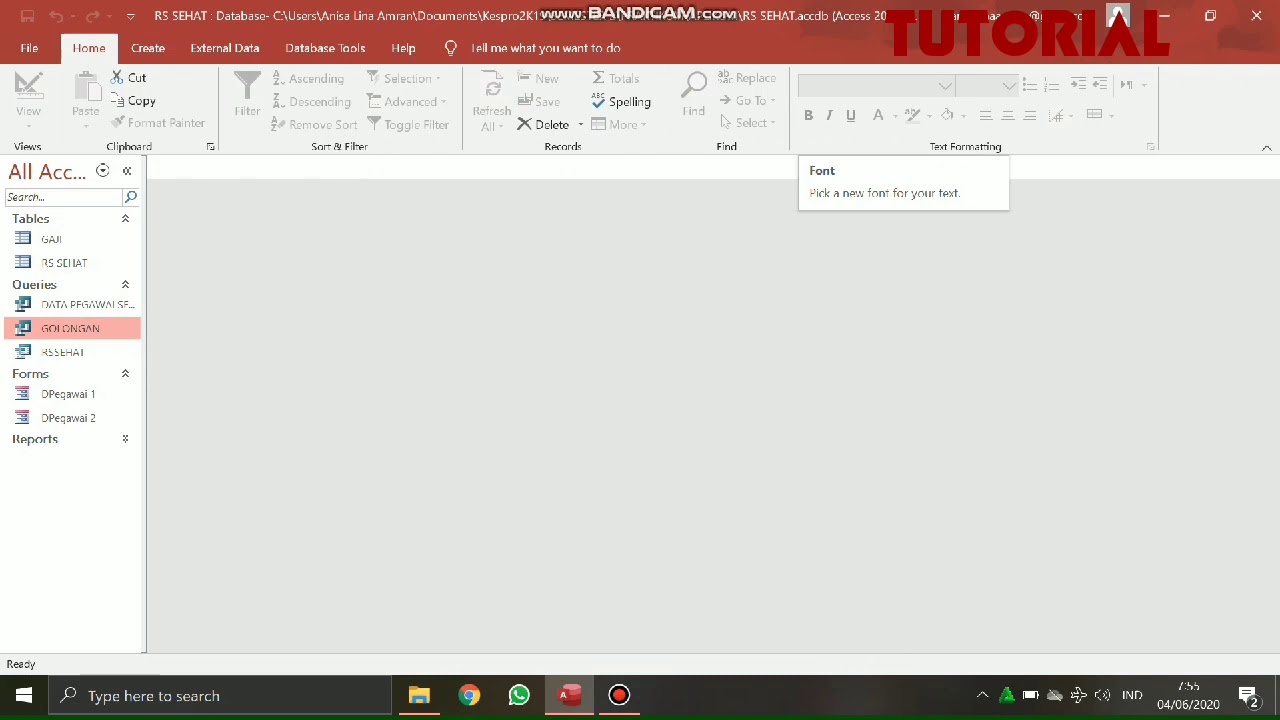Image resolution: width=1280 pixels, height=720 pixels.
Task: Open the text highlight color picker
Action: [x=913, y=115]
